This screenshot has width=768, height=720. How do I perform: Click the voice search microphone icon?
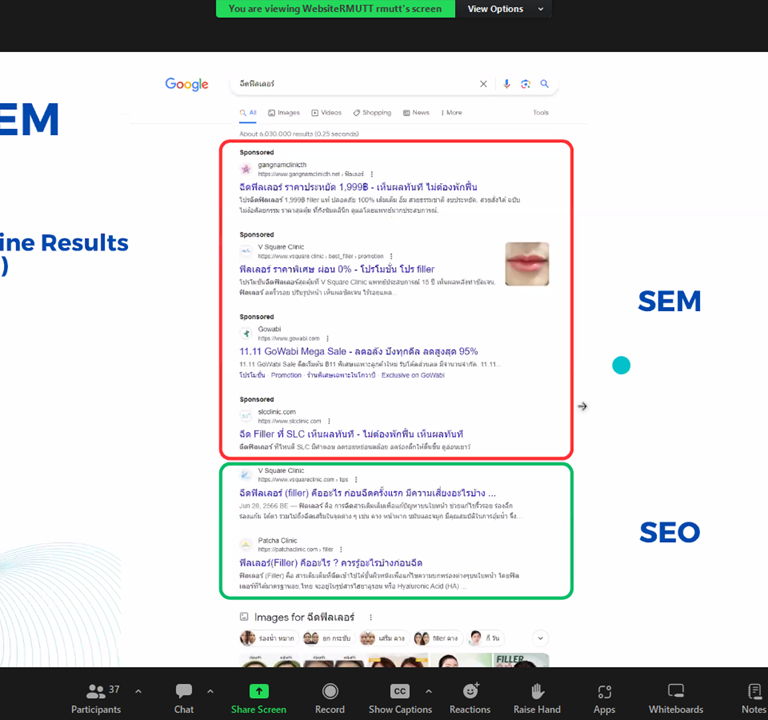point(506,84)
